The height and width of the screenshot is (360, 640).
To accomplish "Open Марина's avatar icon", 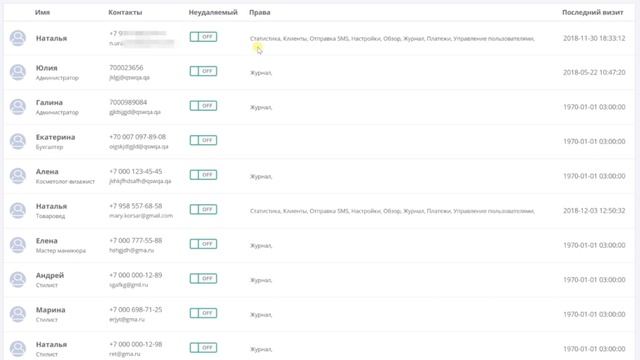I will 18,314.
